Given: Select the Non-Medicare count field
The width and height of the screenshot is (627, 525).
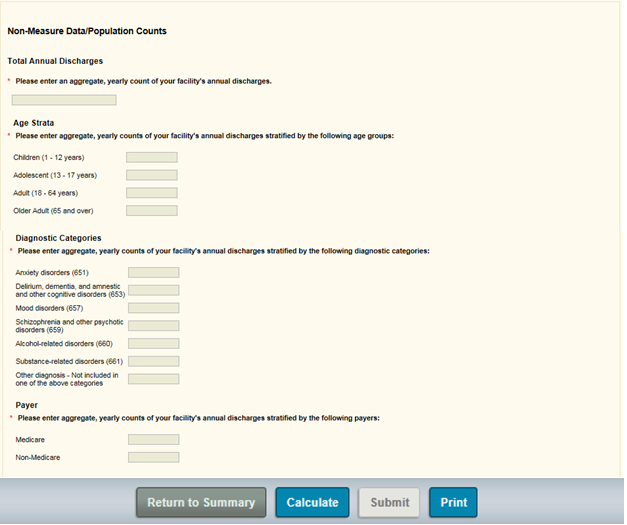Looking at the screenshot, I should 154,457.
